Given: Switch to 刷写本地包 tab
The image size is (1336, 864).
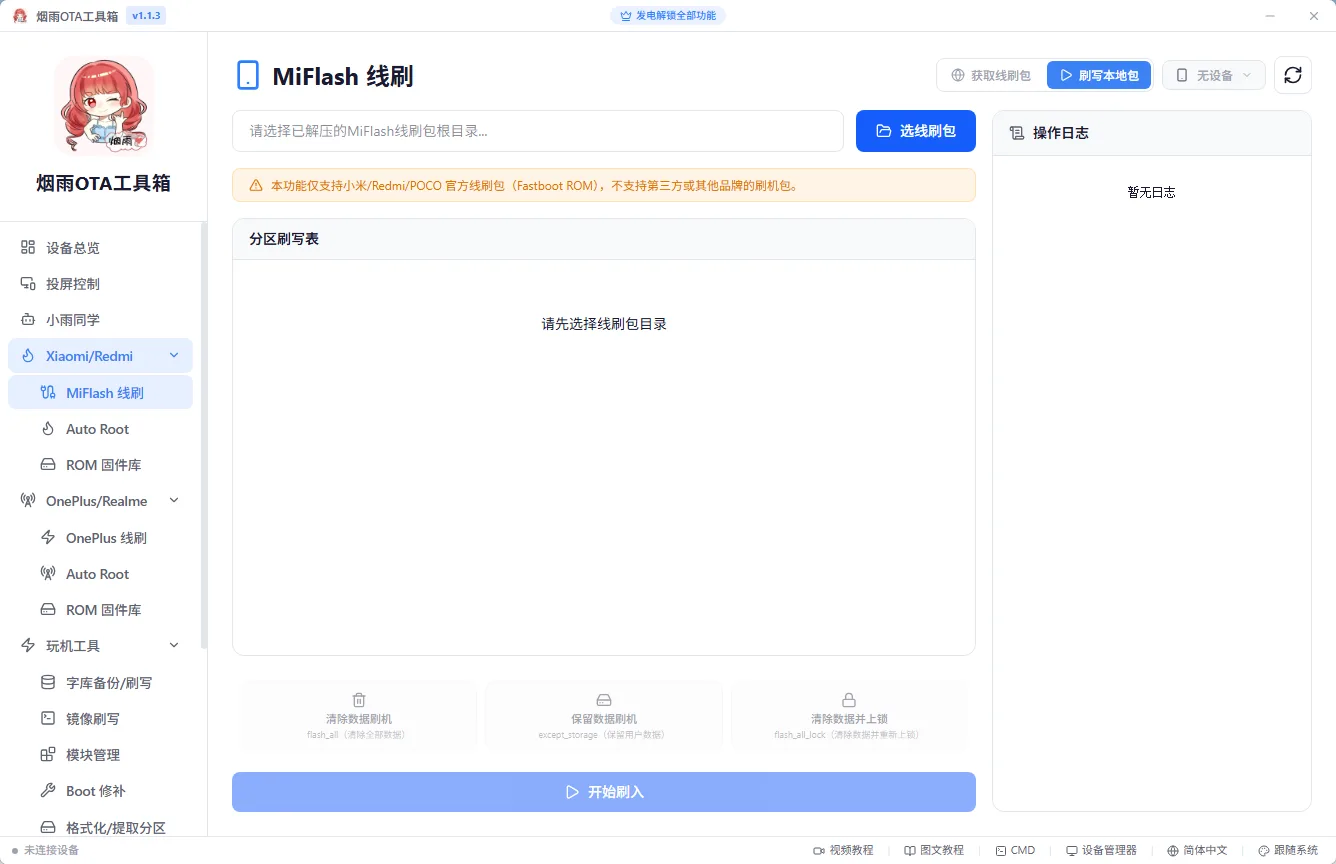Looking at the screenshot, I should click(x=1099, y=75).
